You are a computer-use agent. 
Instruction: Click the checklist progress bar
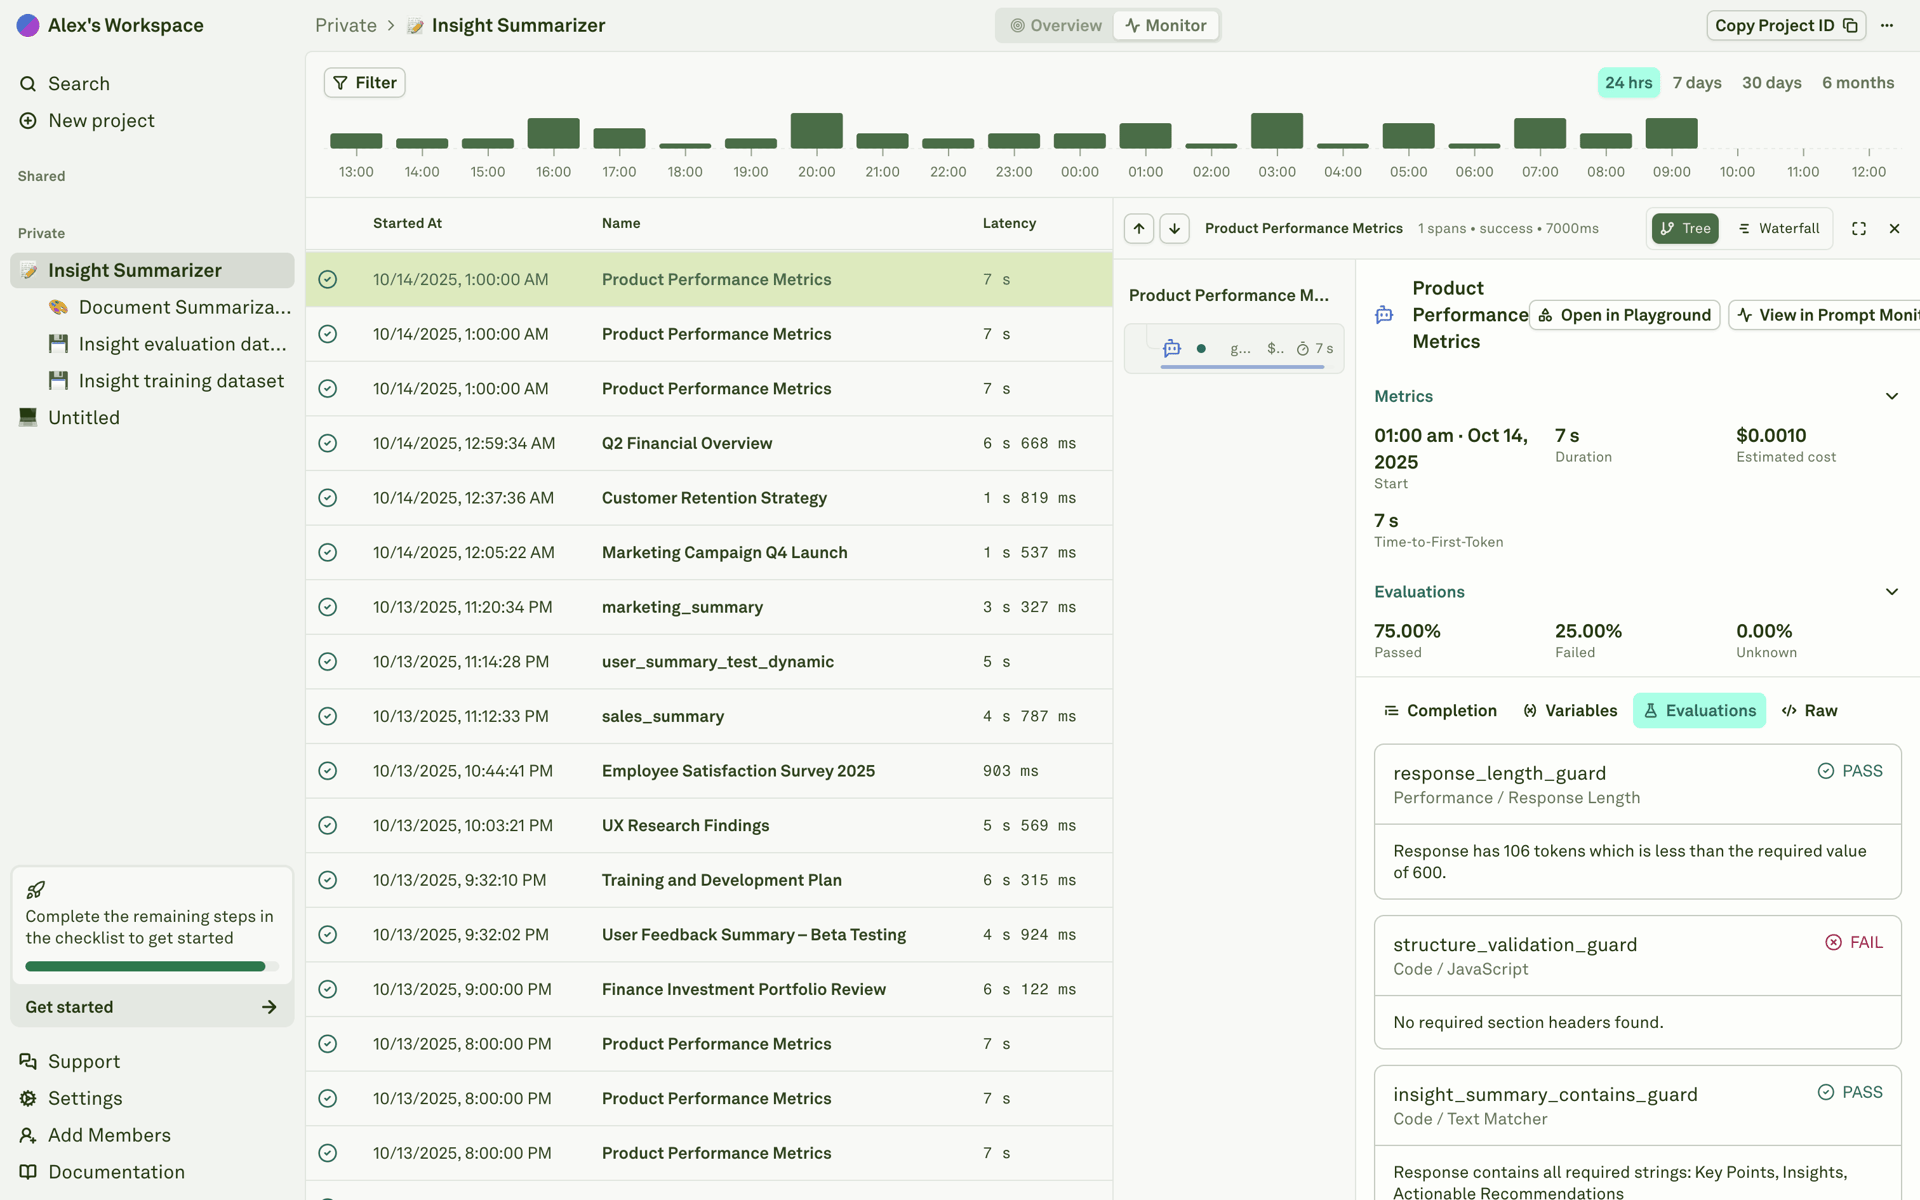point(152,966)
